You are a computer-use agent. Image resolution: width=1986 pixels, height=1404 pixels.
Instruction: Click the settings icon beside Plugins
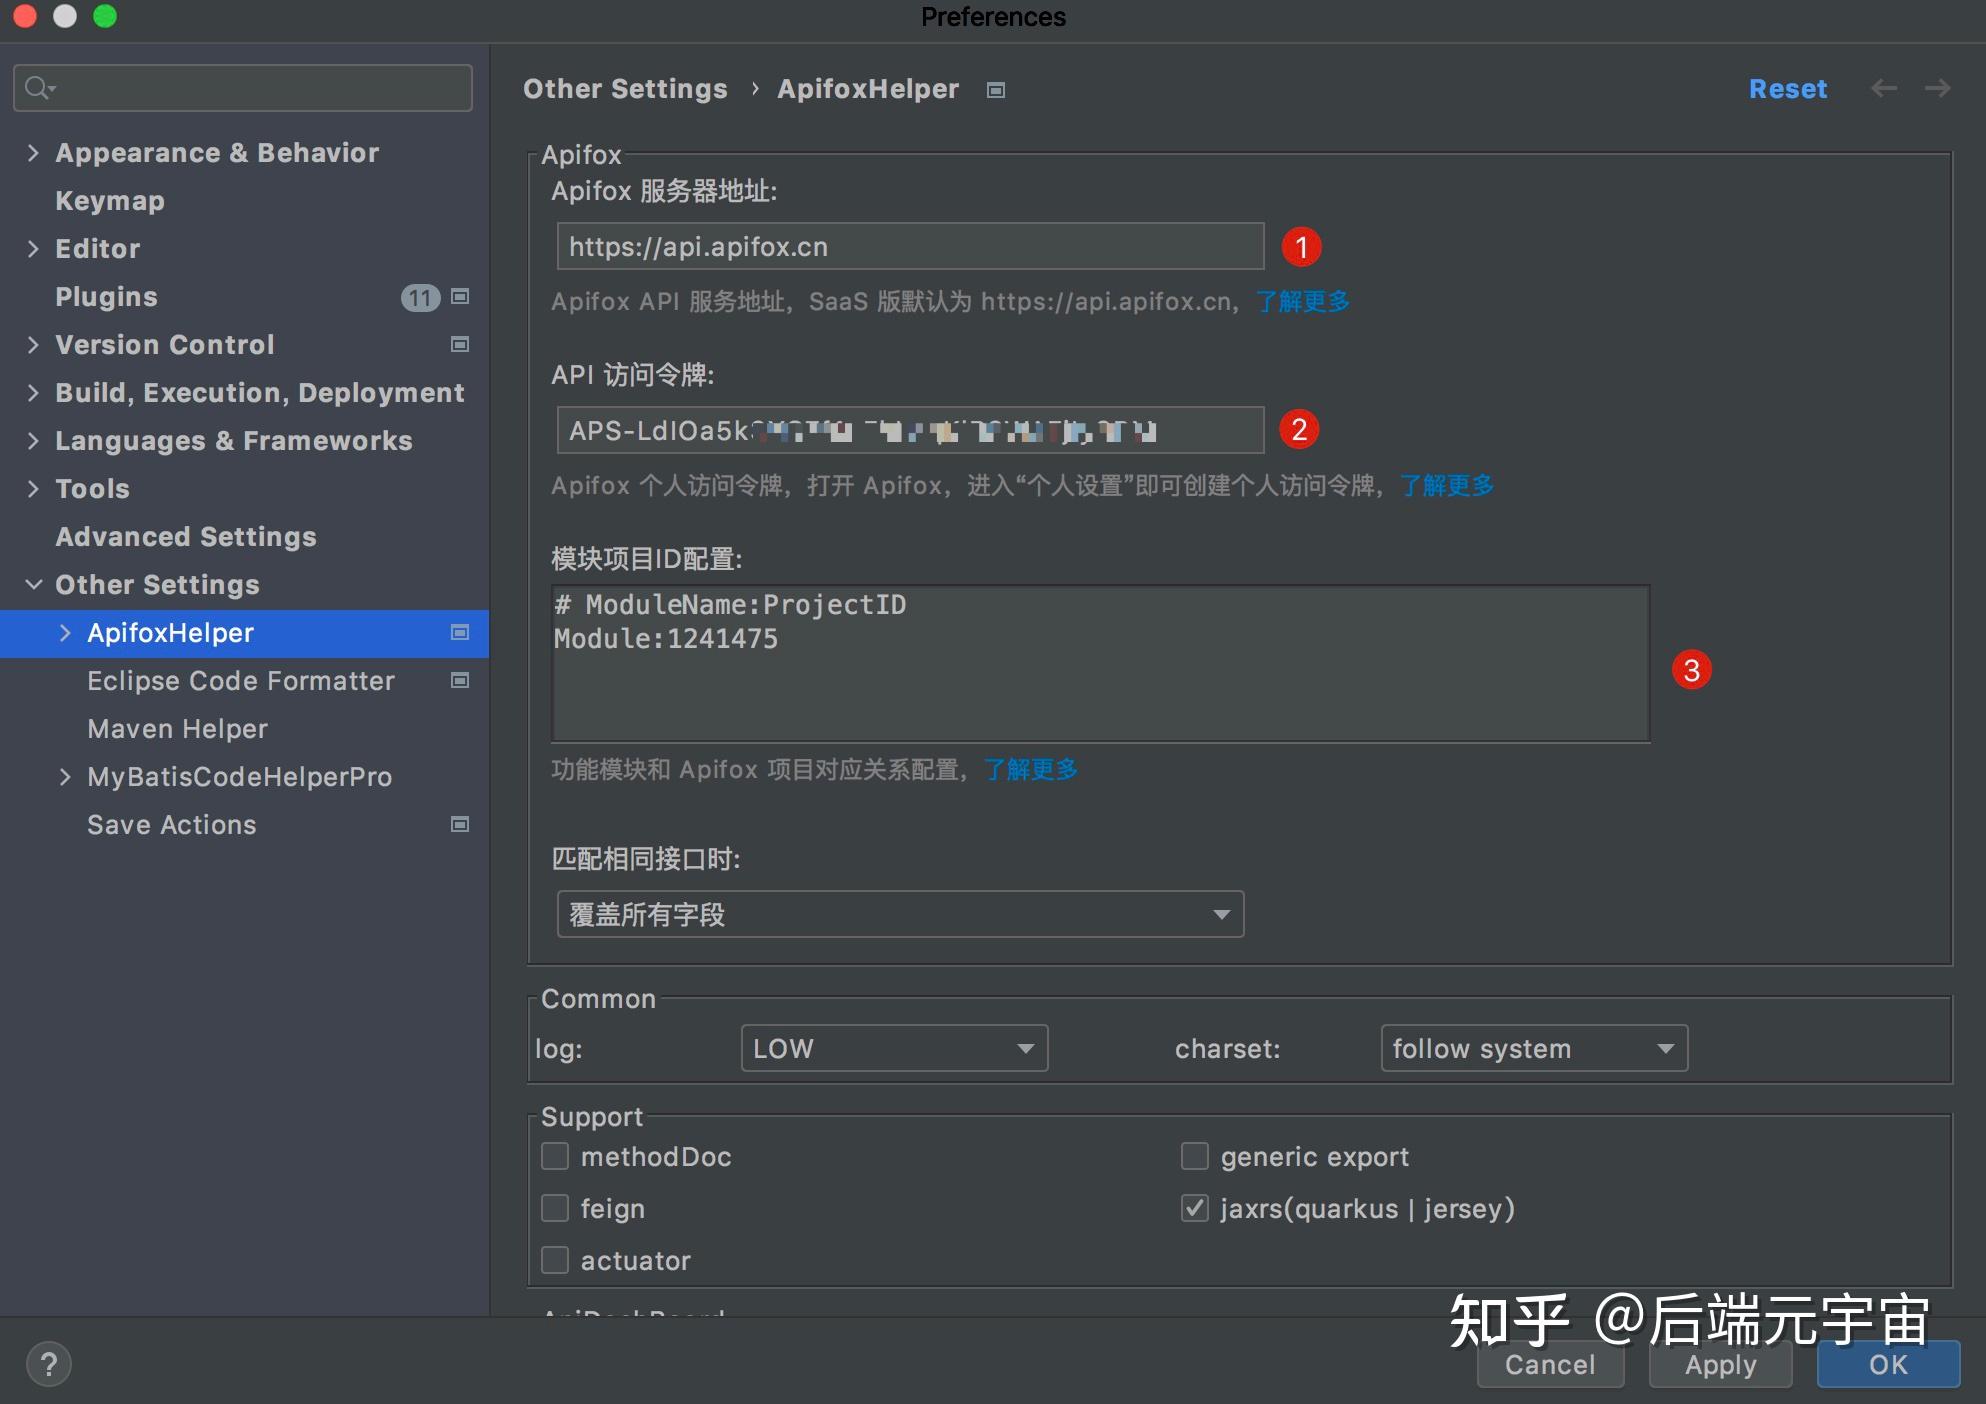point(460,297)
